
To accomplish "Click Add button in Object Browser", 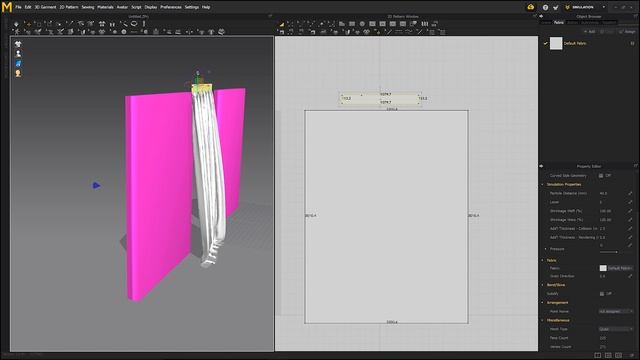I will click(589, 31).
